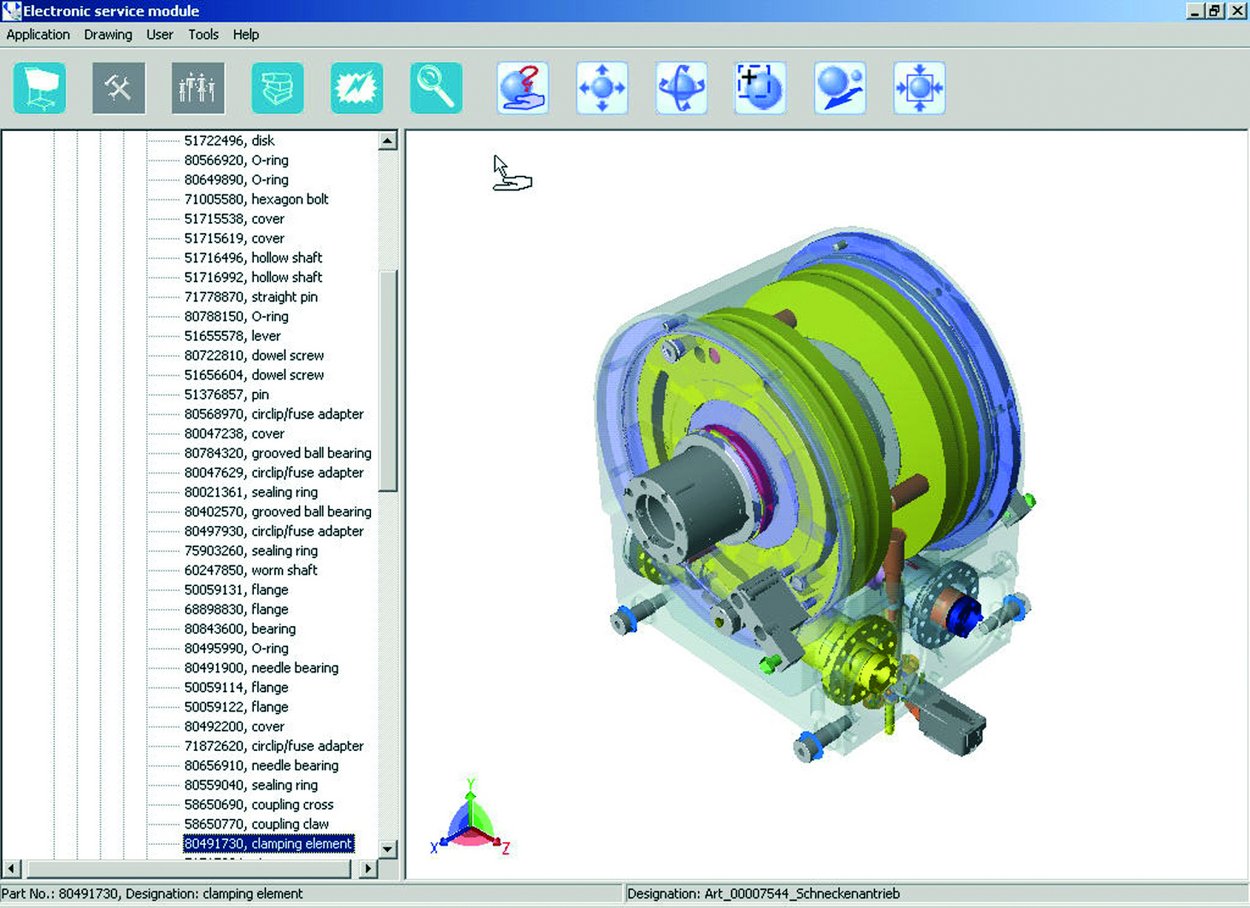Click the horizontal scrollbar right arrow
The height and width of the screenshot is (908, 1250).
[368, 869]
